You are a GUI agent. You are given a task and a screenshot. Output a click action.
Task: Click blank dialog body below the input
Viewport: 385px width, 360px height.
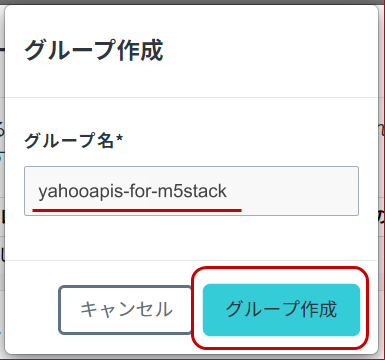click(191, 237)
